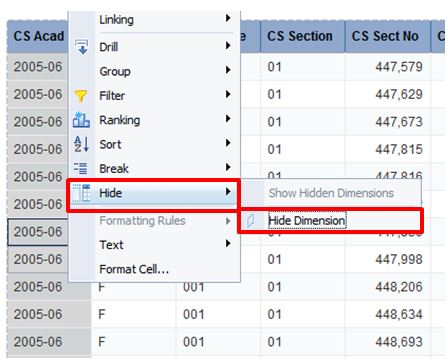Expand the arrow next to Drill

(228, 45)
